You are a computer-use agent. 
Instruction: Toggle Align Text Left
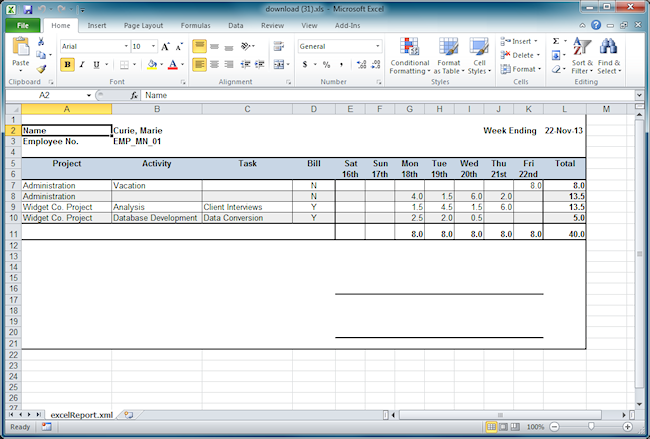pos(199,64)
